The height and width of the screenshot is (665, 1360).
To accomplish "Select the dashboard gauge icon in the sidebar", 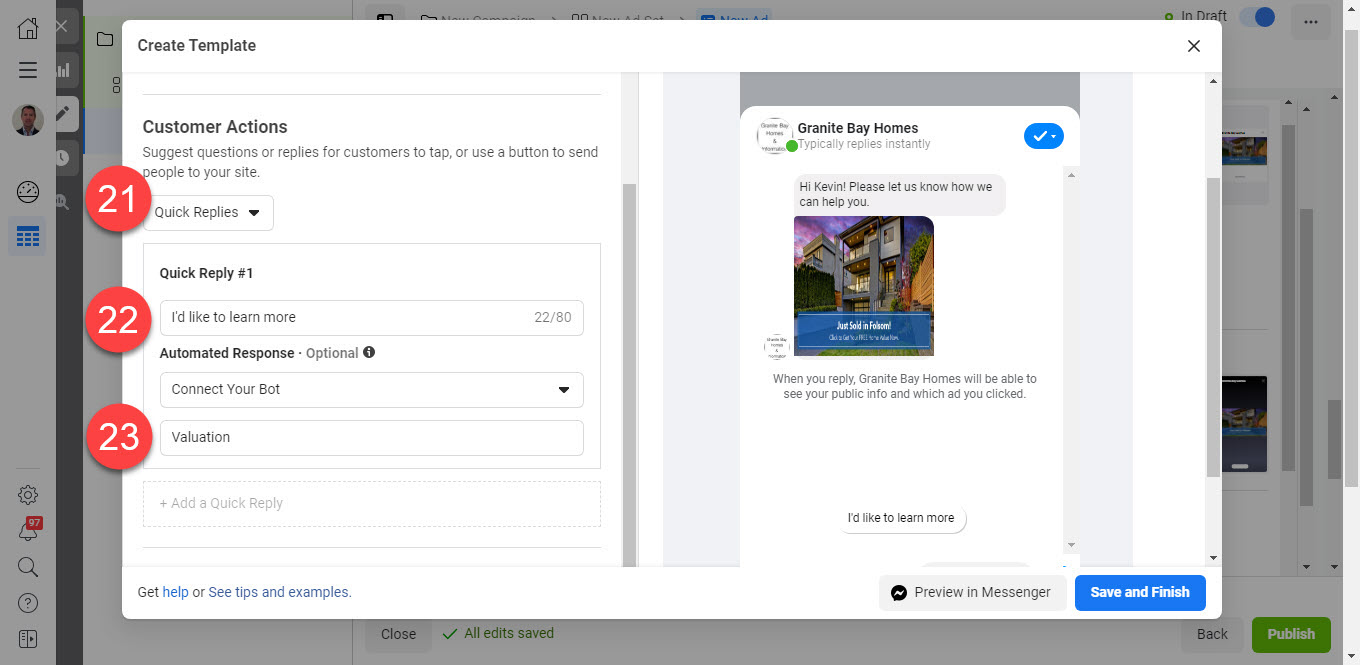I will tap(27, 192).
